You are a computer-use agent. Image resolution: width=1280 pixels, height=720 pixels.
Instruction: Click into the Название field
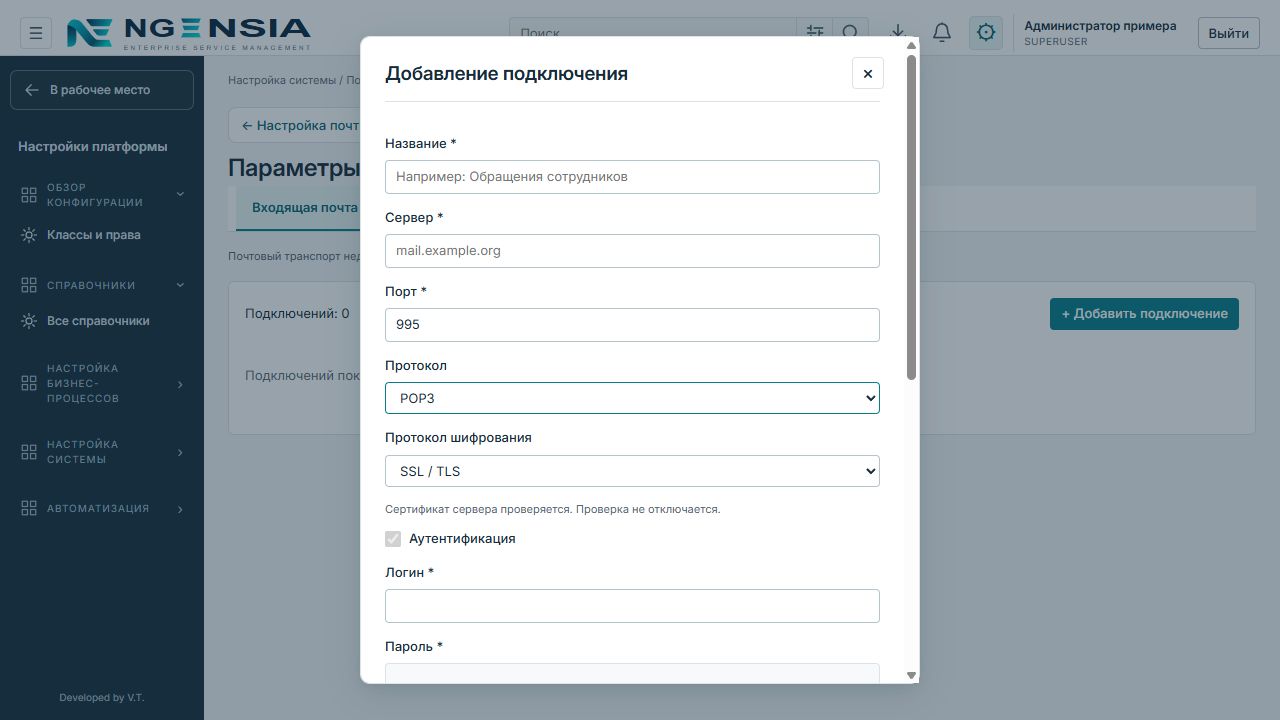tap(632, 177)
